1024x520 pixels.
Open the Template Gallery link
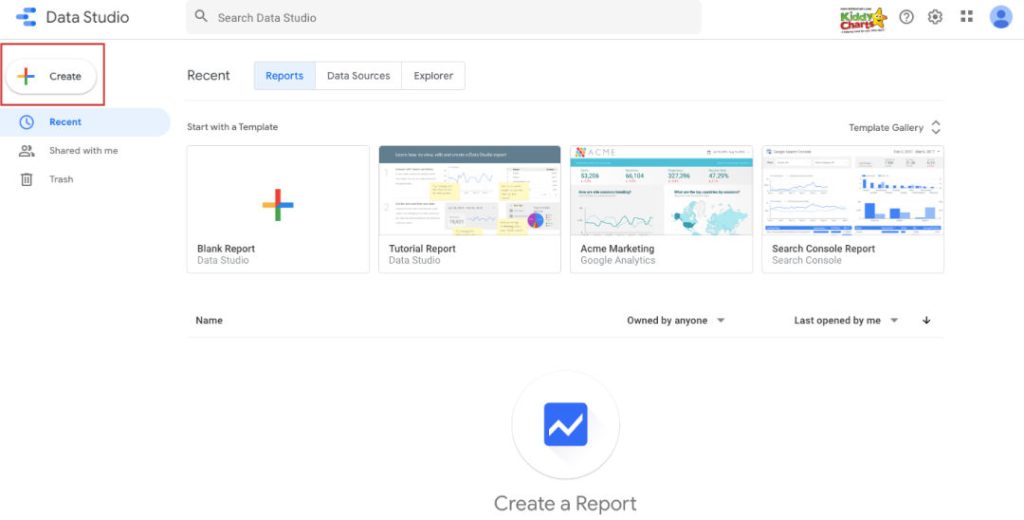886,127
